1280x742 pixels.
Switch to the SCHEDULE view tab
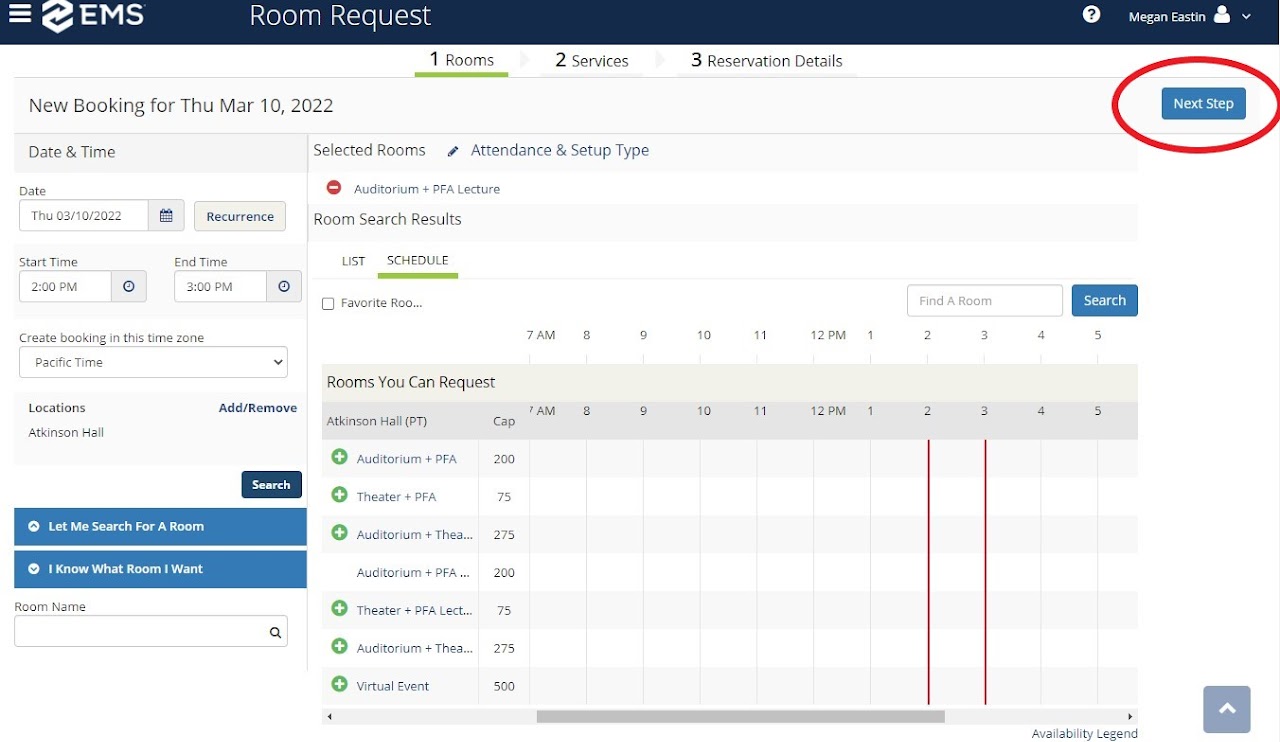click(x=417, y=260)
